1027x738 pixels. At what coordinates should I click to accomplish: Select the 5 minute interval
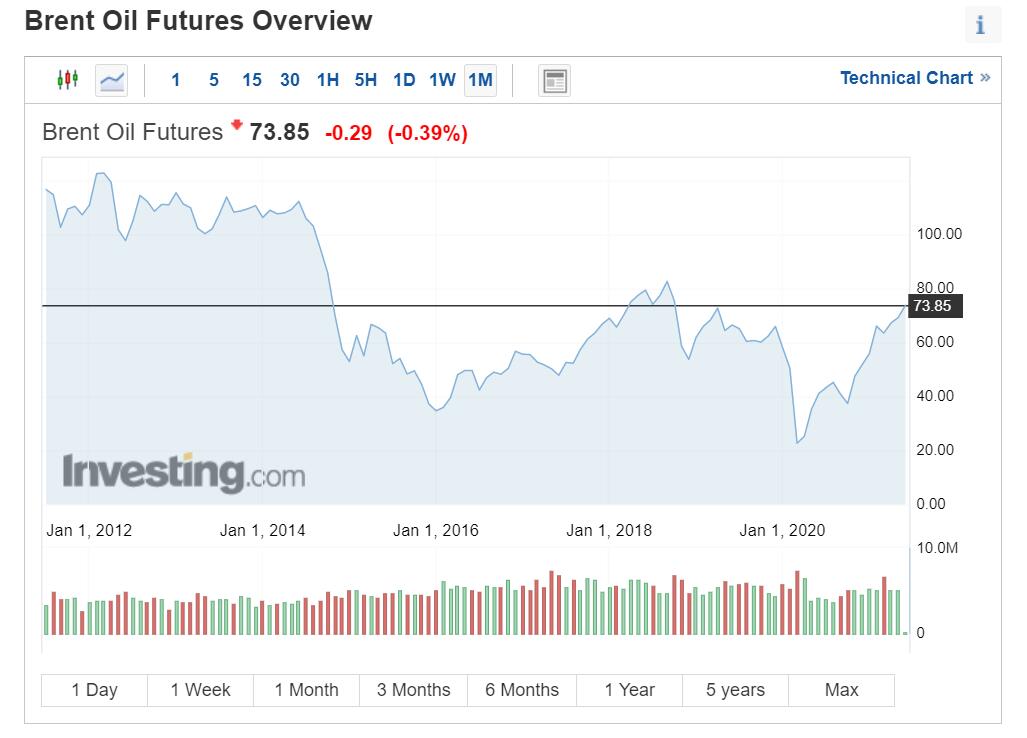tap(213, 80)
